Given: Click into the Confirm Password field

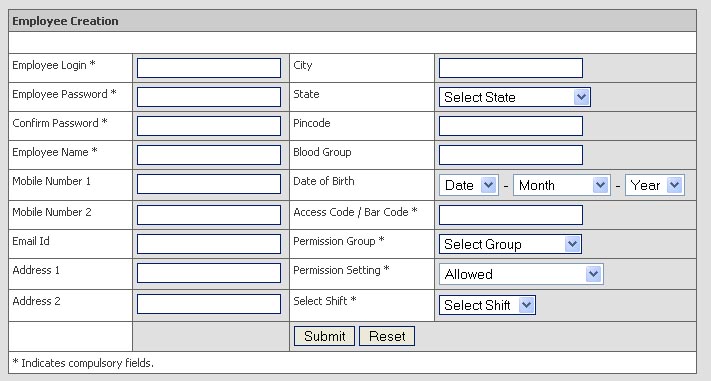Looking at the screenshot, I should click(x=209, y=126).
